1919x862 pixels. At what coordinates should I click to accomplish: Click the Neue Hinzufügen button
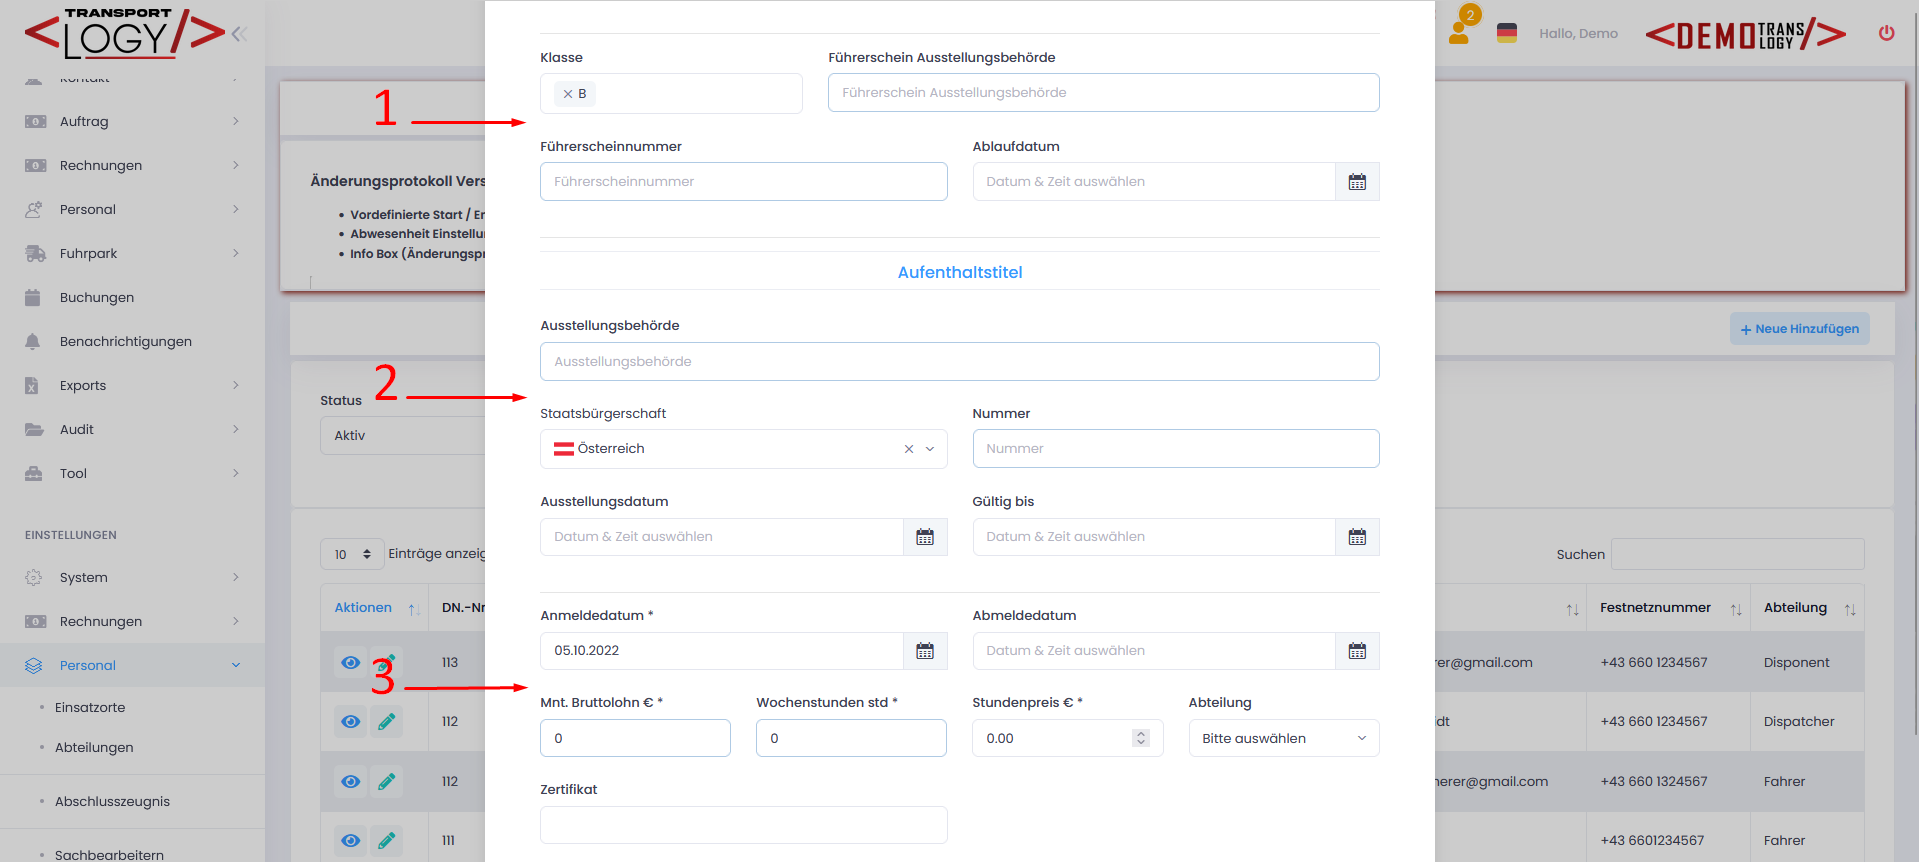(x=1799, y=329)
